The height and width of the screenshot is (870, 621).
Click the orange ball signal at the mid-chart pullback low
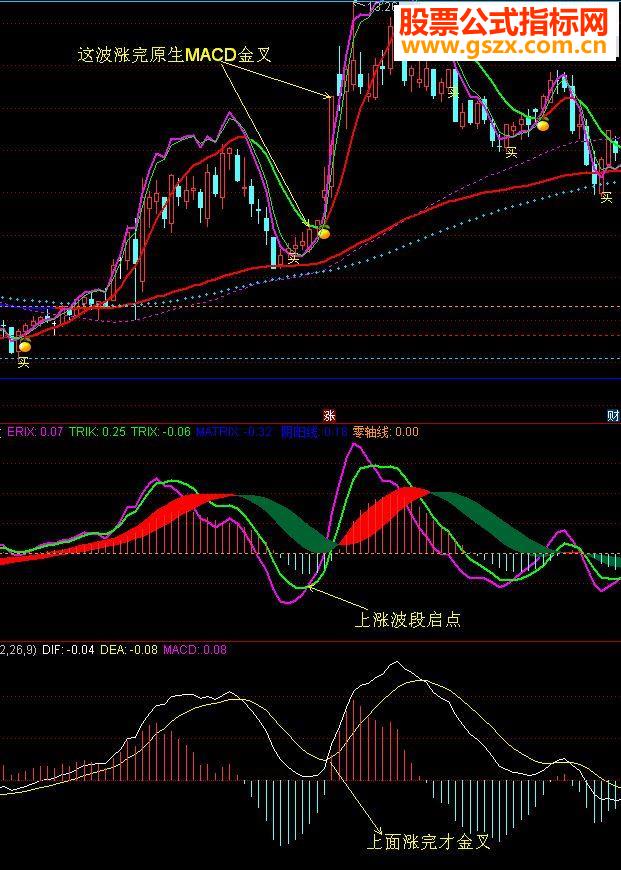coord(324,233)
